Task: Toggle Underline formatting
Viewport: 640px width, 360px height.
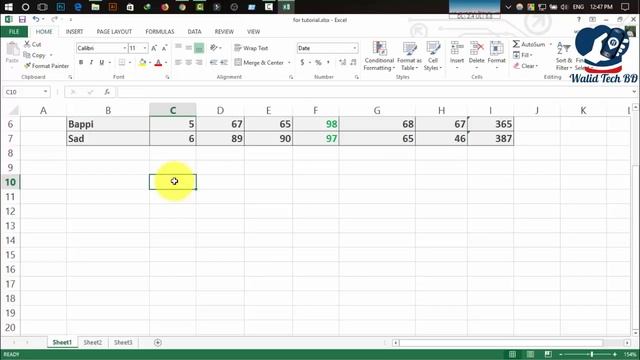Action: (x=102, y=62)
